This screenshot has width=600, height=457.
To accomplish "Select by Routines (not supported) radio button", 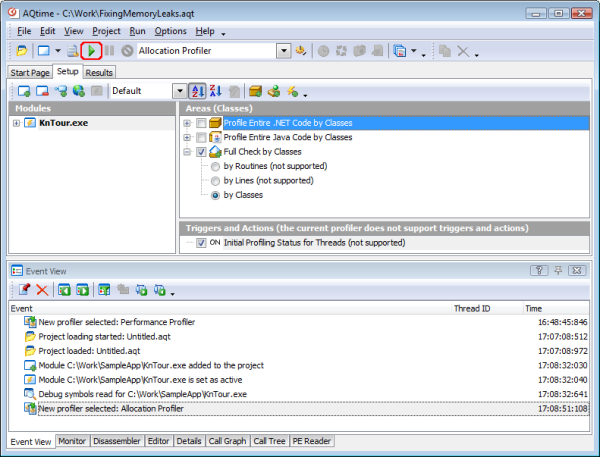I will point(215,166).
